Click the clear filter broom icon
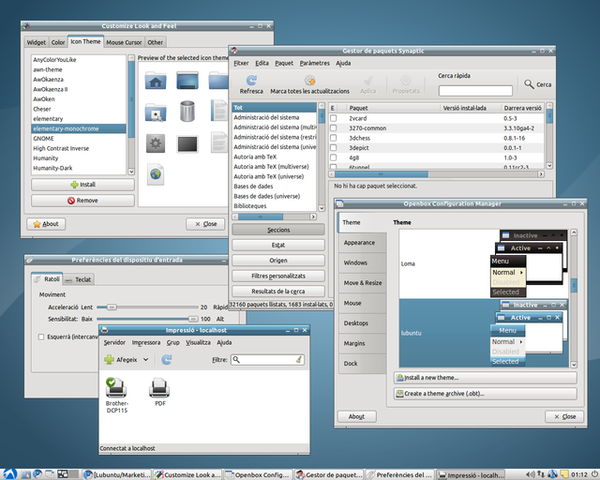600x480 pixels. pos(297,359)
